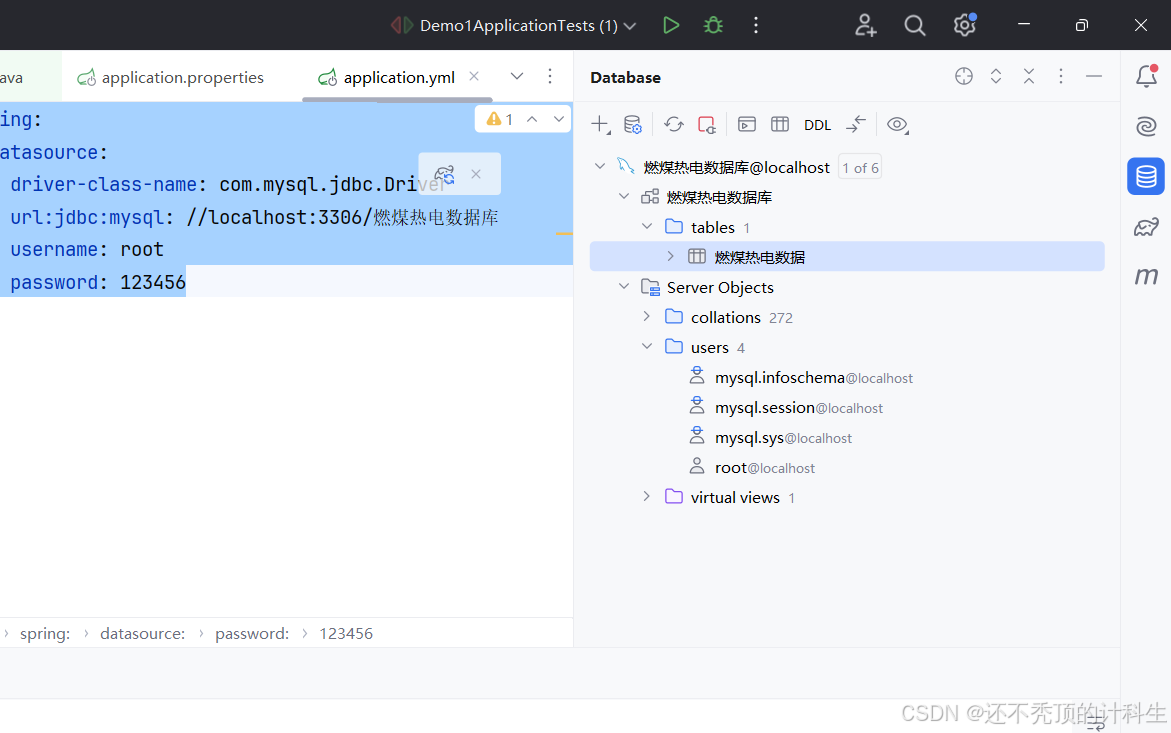Open Maven tool window icon
This screenshot has height=733, width=1171.
click(x=1146, y=277)
